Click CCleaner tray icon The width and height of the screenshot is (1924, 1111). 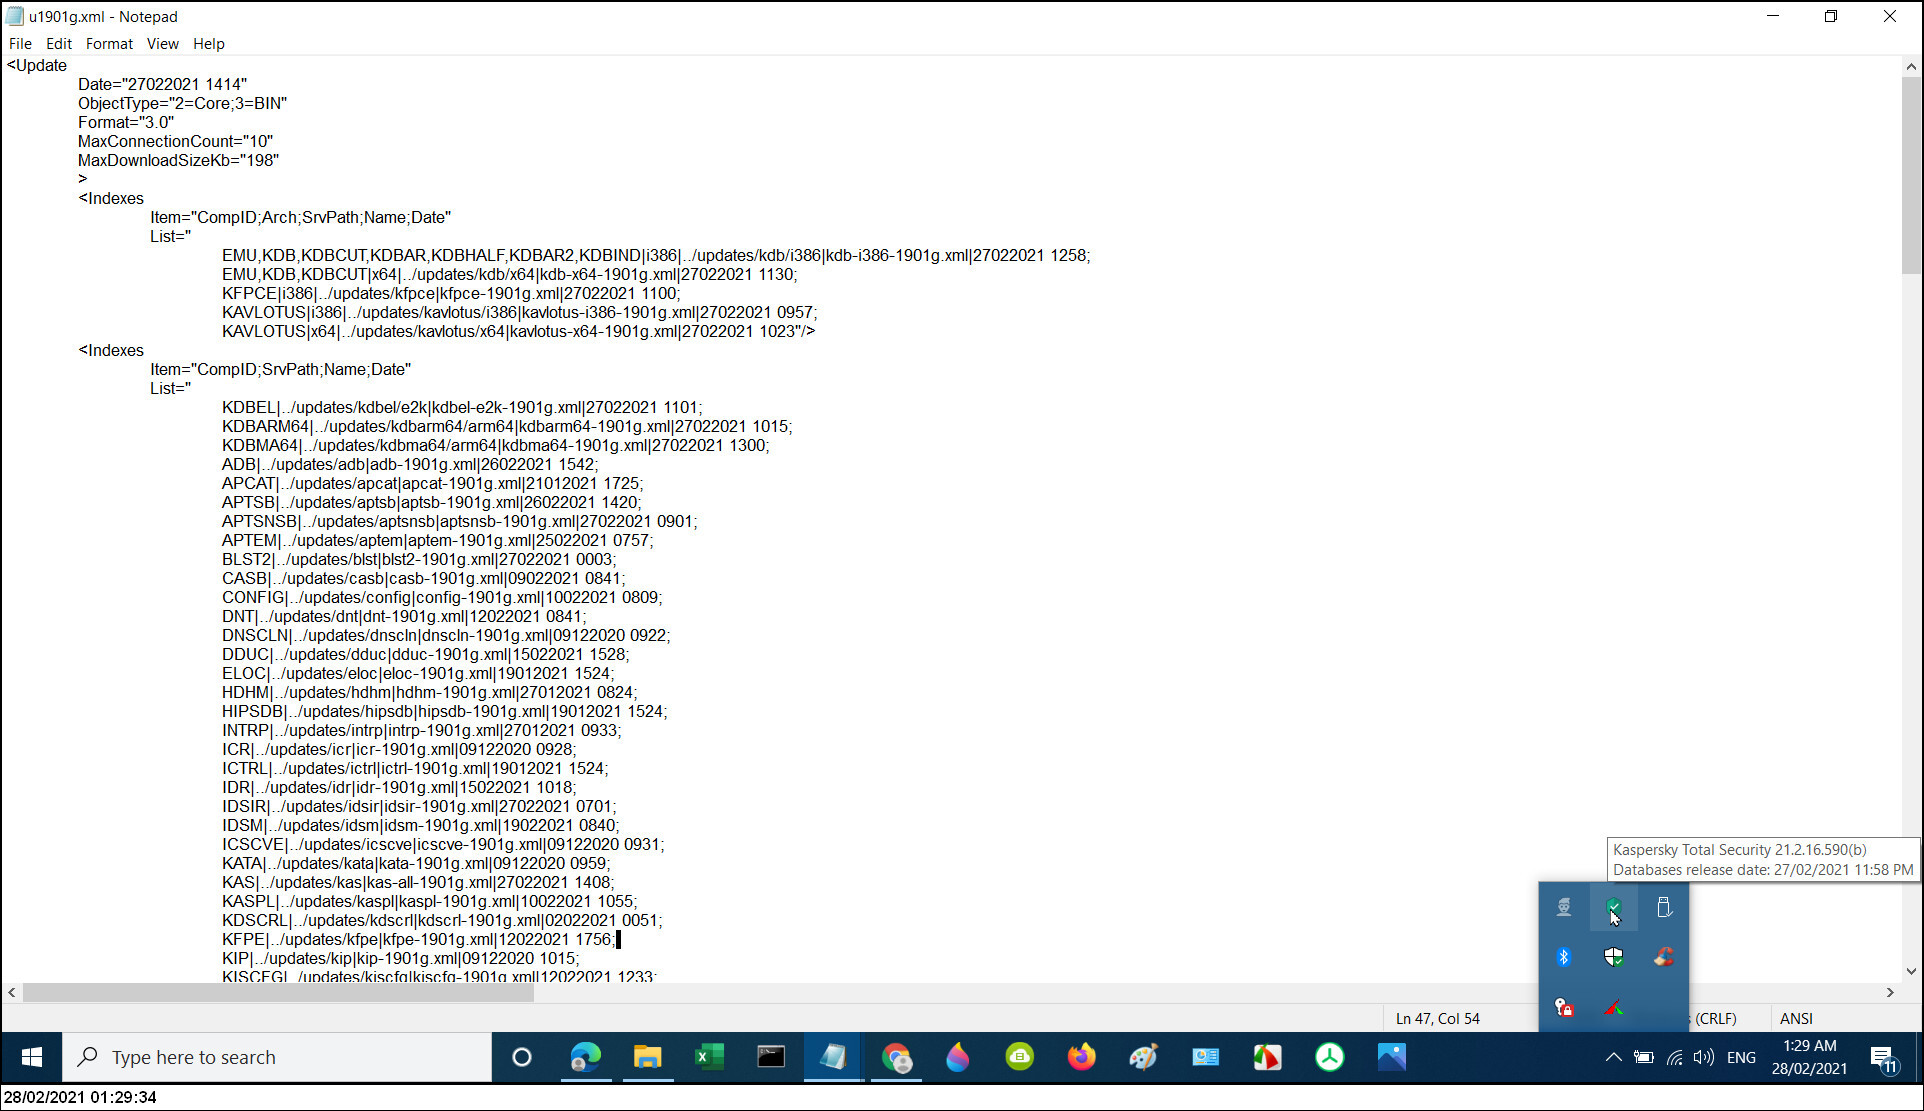point(1663,957)
